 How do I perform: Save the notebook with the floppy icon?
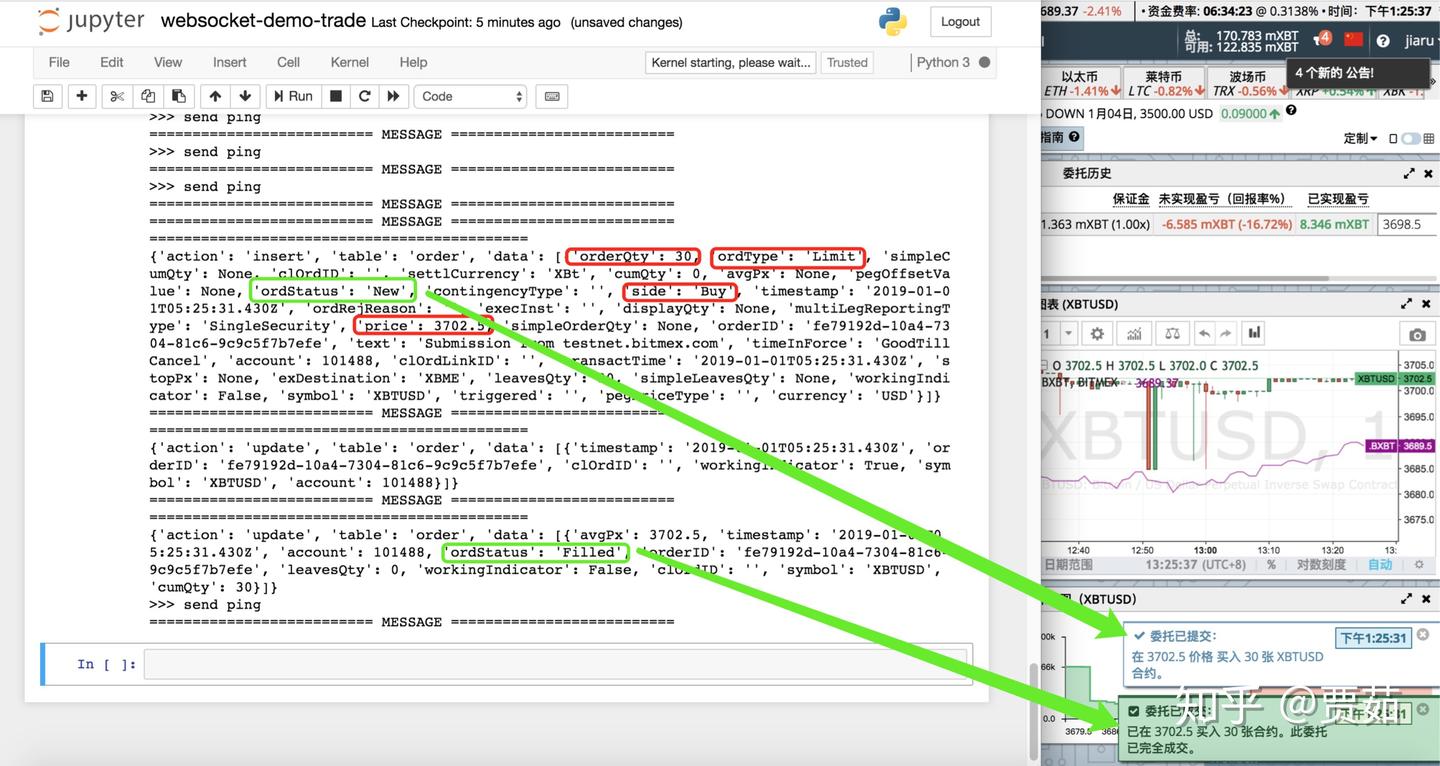pos(47,96)
